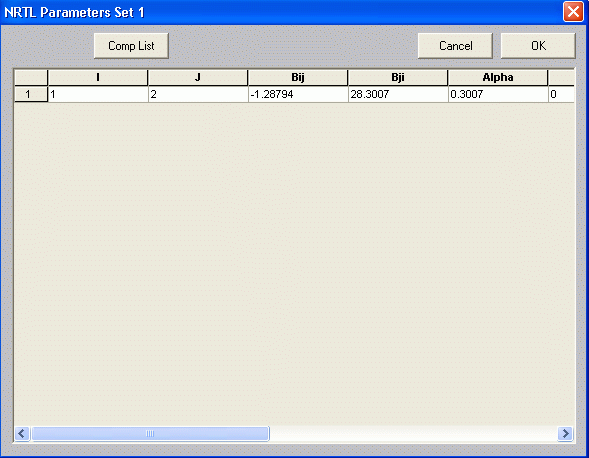
Task: Open the Comp List button
Action: (131, 46)
